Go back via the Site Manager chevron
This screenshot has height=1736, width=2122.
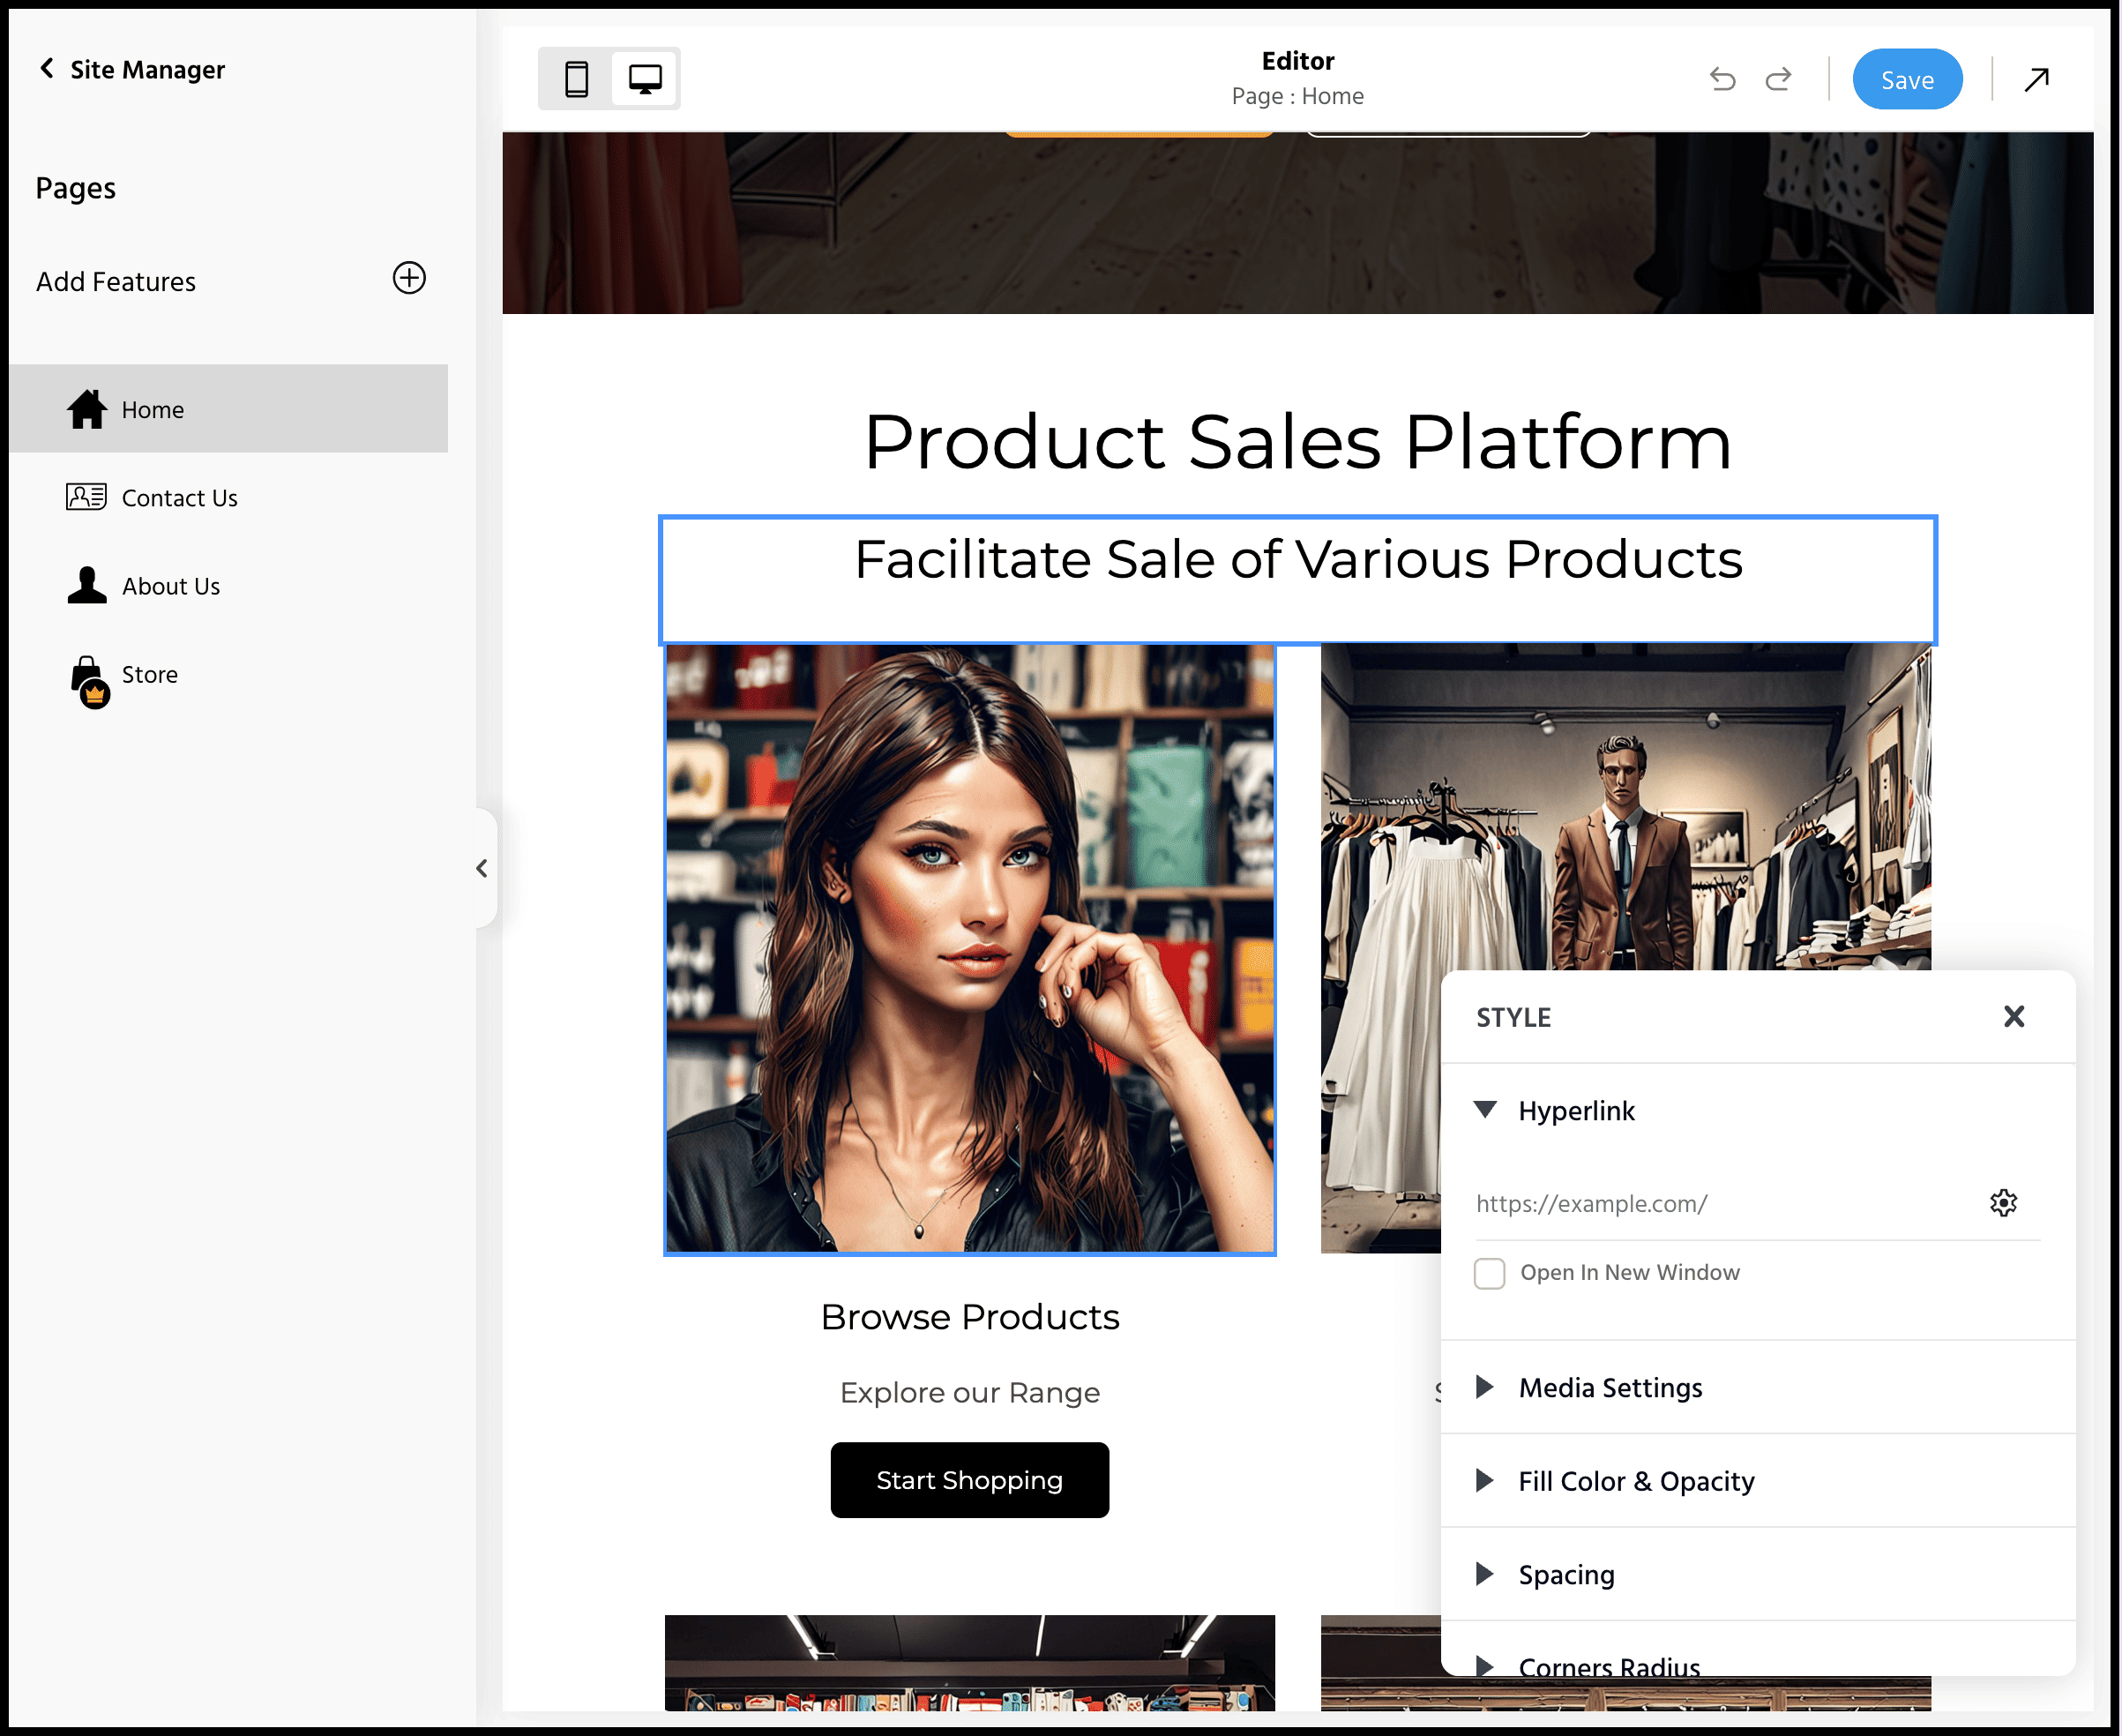pos(47,68)
